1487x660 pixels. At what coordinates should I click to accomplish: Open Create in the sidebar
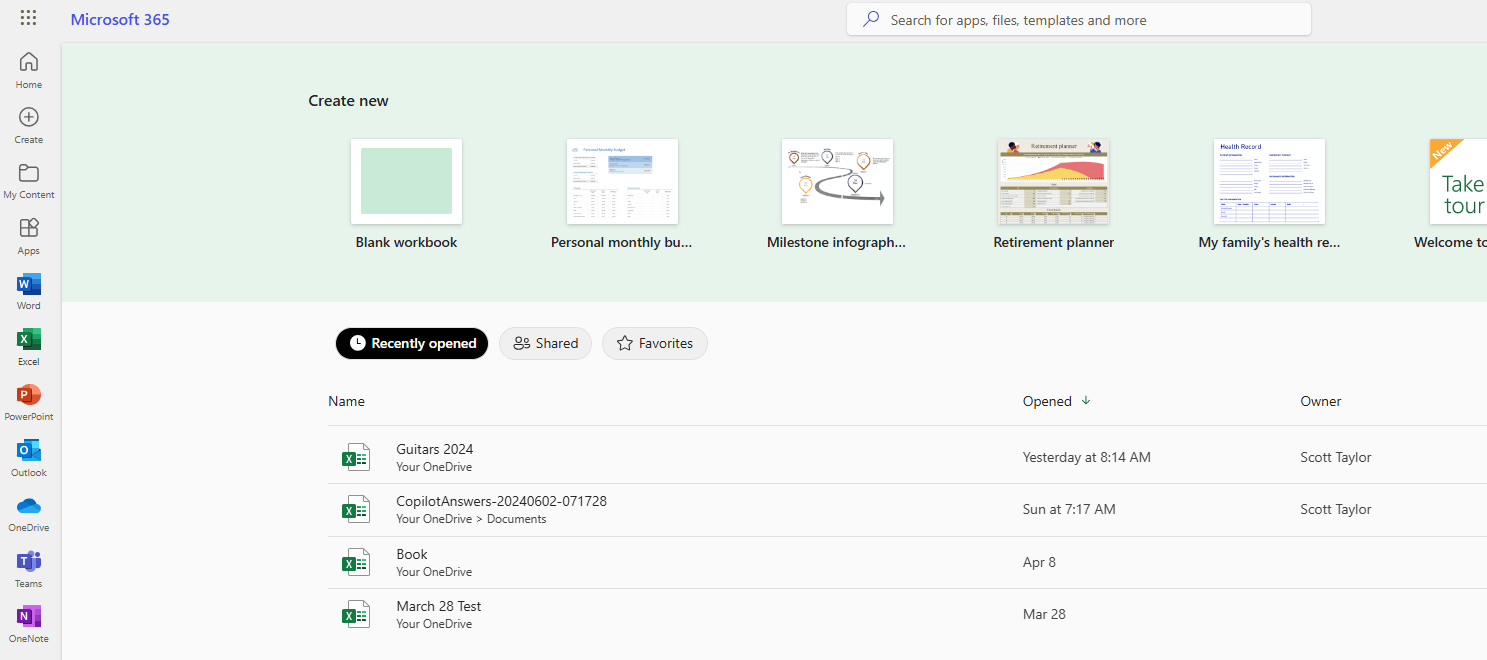pos(29,125)
